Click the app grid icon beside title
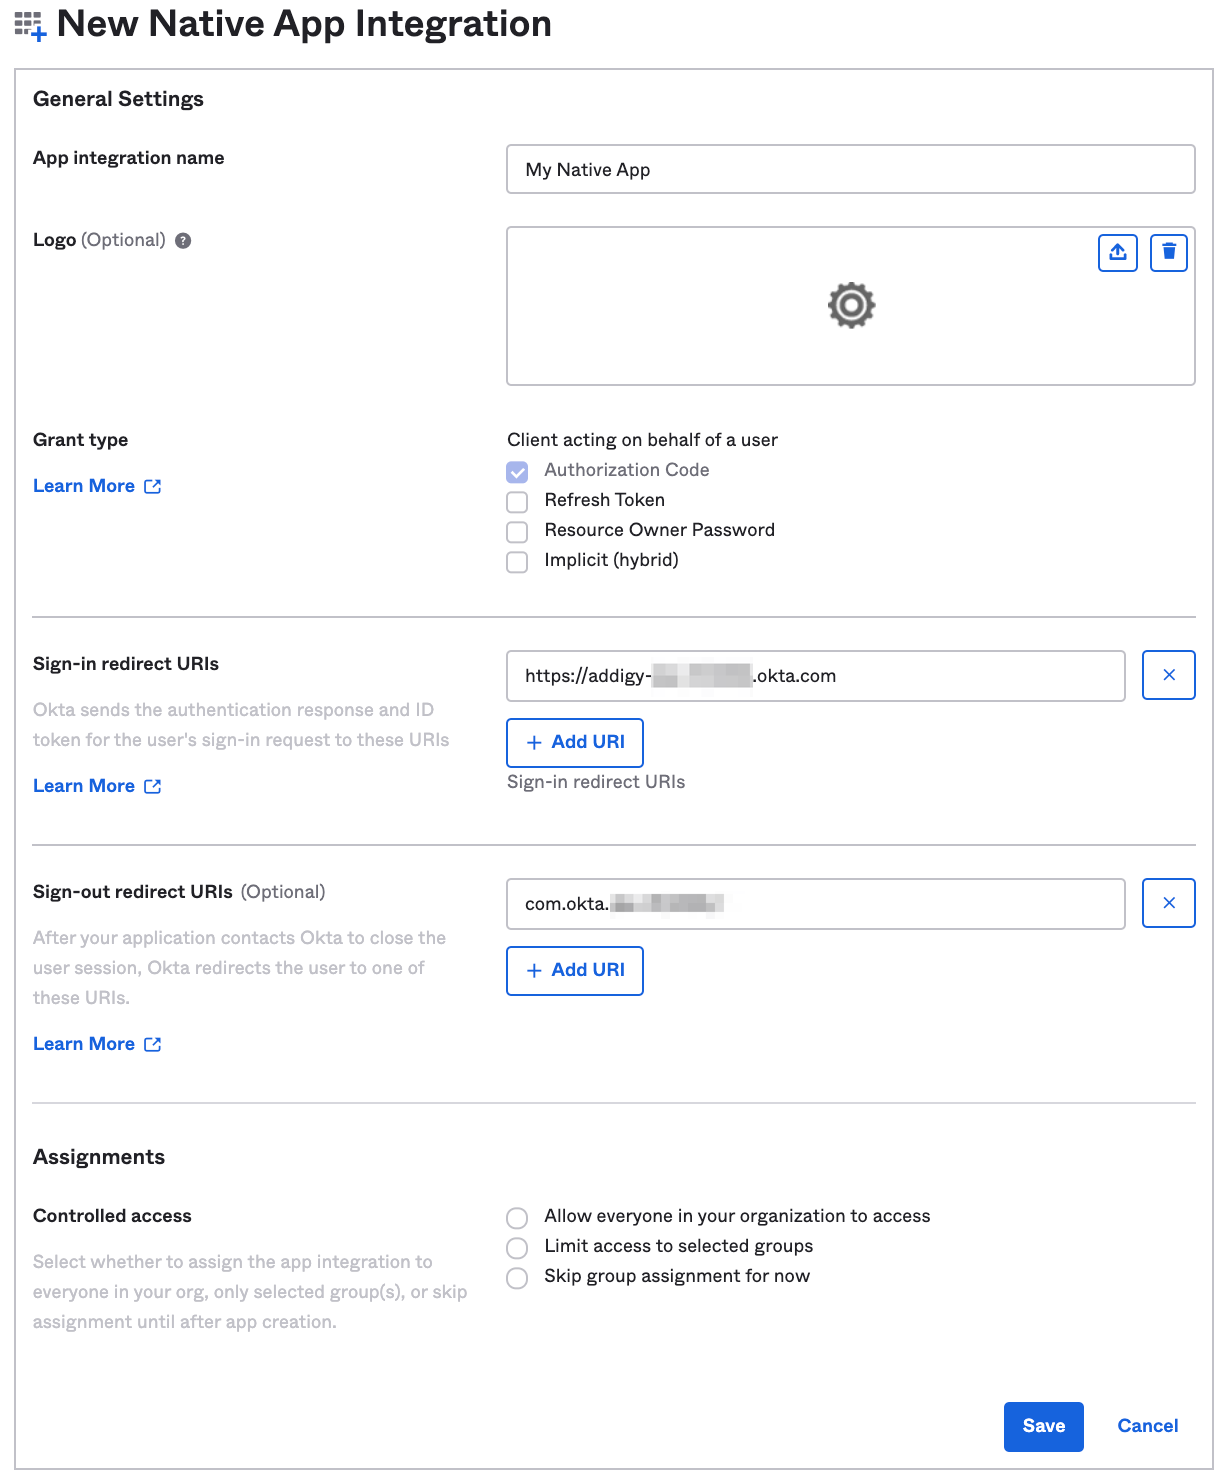Viewport: 1222px width, 1472px height. [30, 26]
